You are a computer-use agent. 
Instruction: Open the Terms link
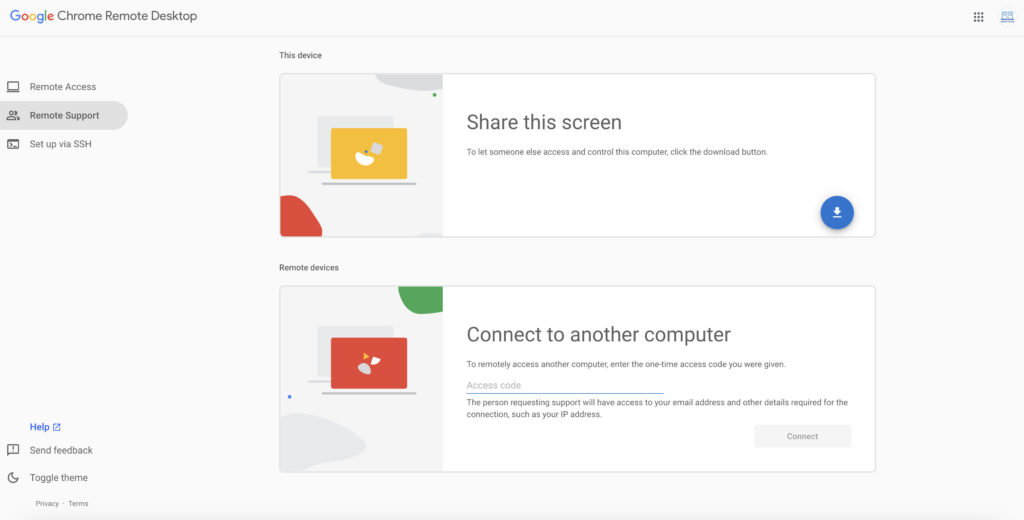coord(78,504)
